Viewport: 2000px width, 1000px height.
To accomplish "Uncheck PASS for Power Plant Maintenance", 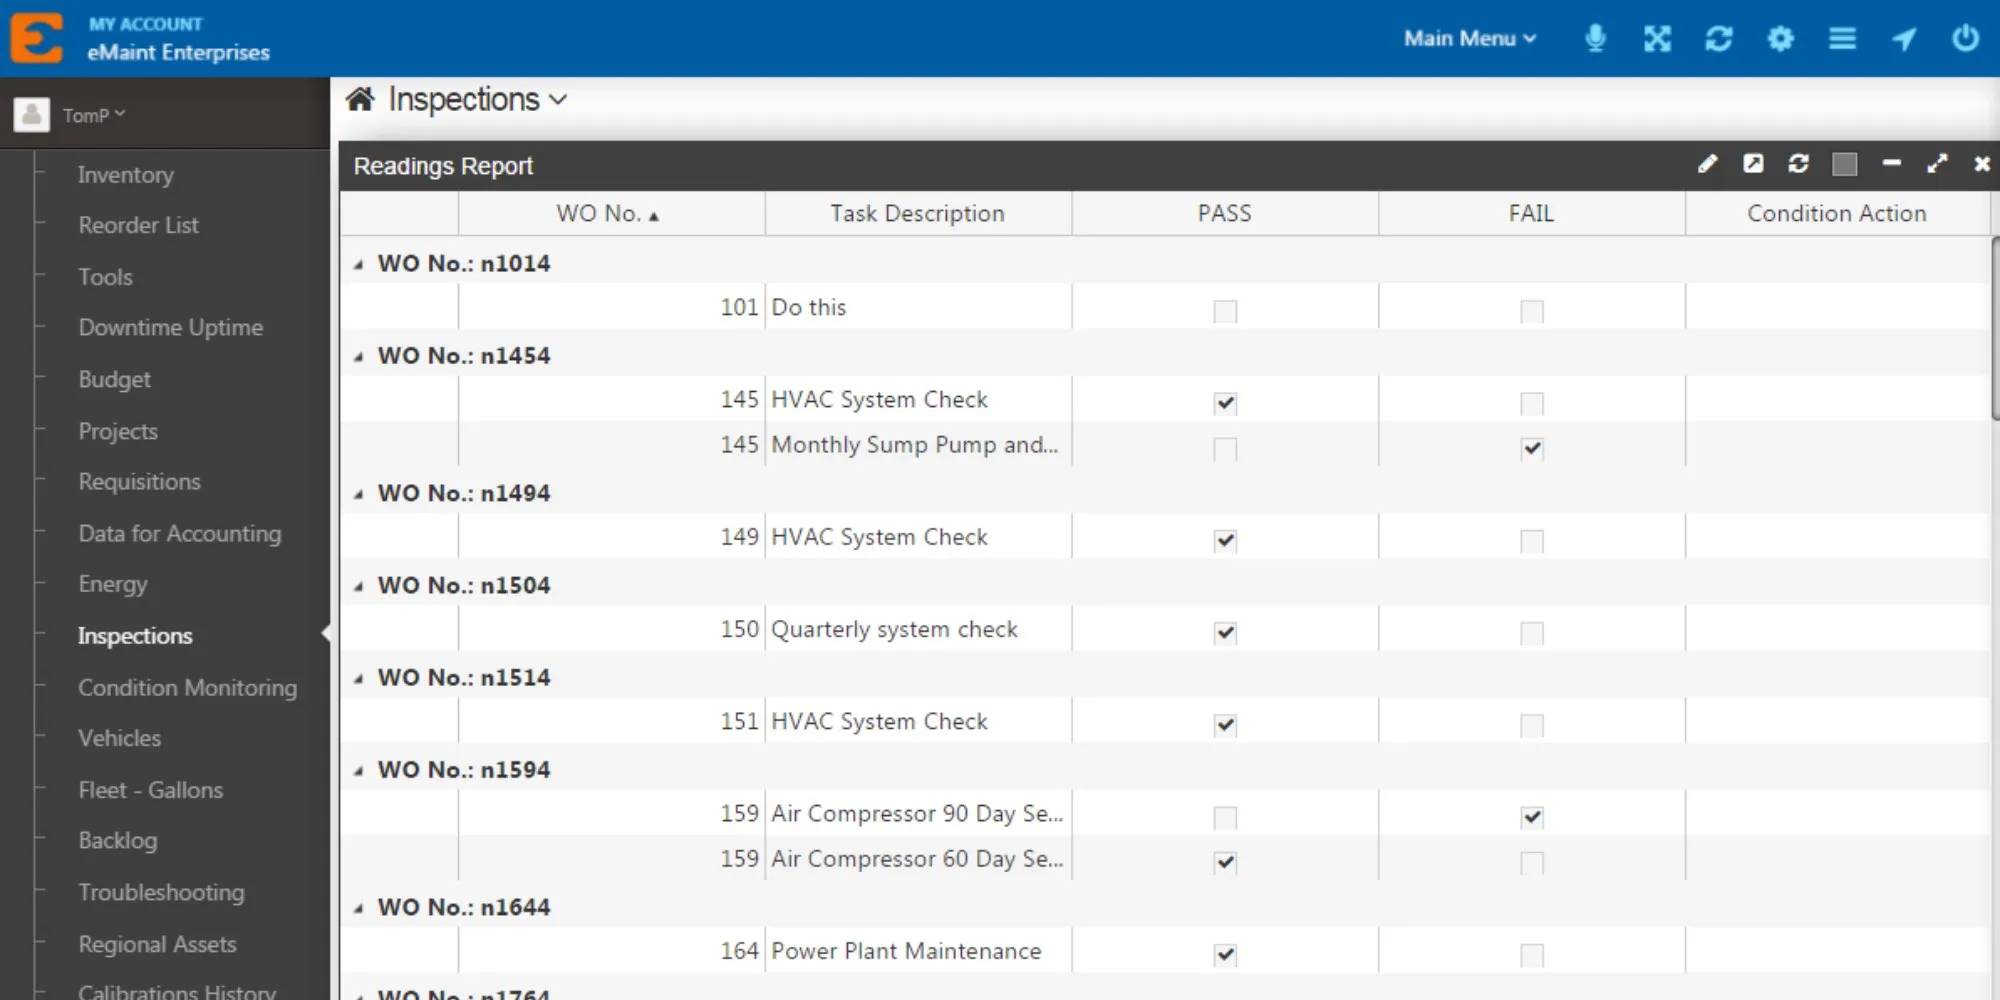I will tap(1225, 955).
